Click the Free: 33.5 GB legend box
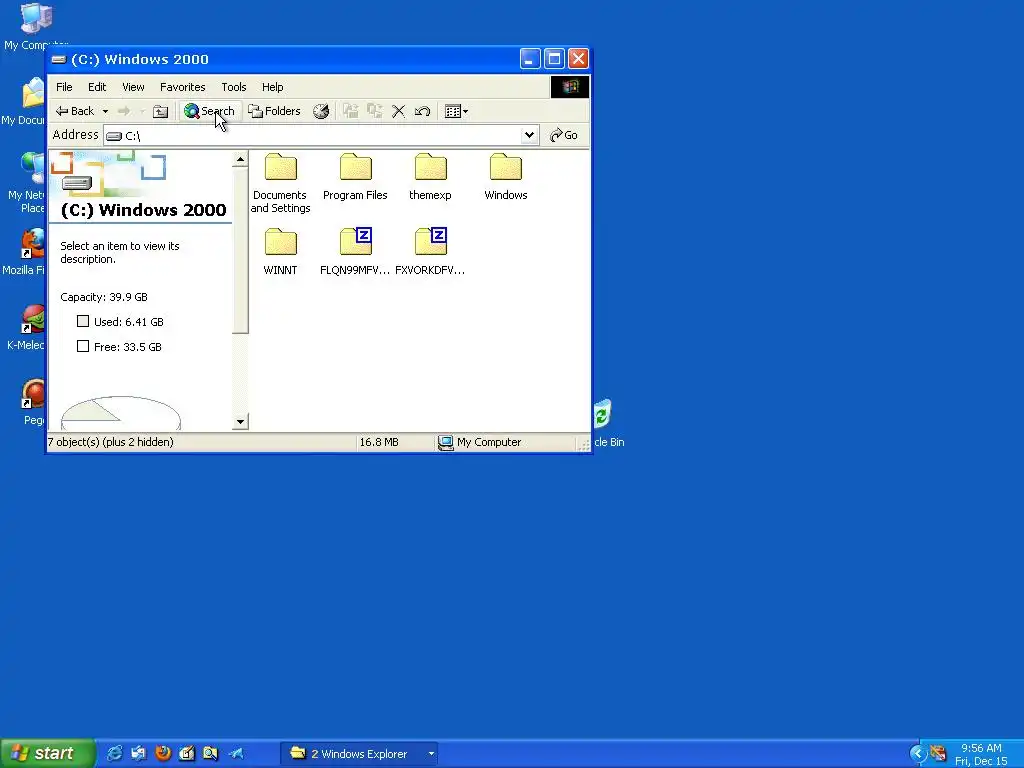Screen dimensions: 1024x768 83,346
